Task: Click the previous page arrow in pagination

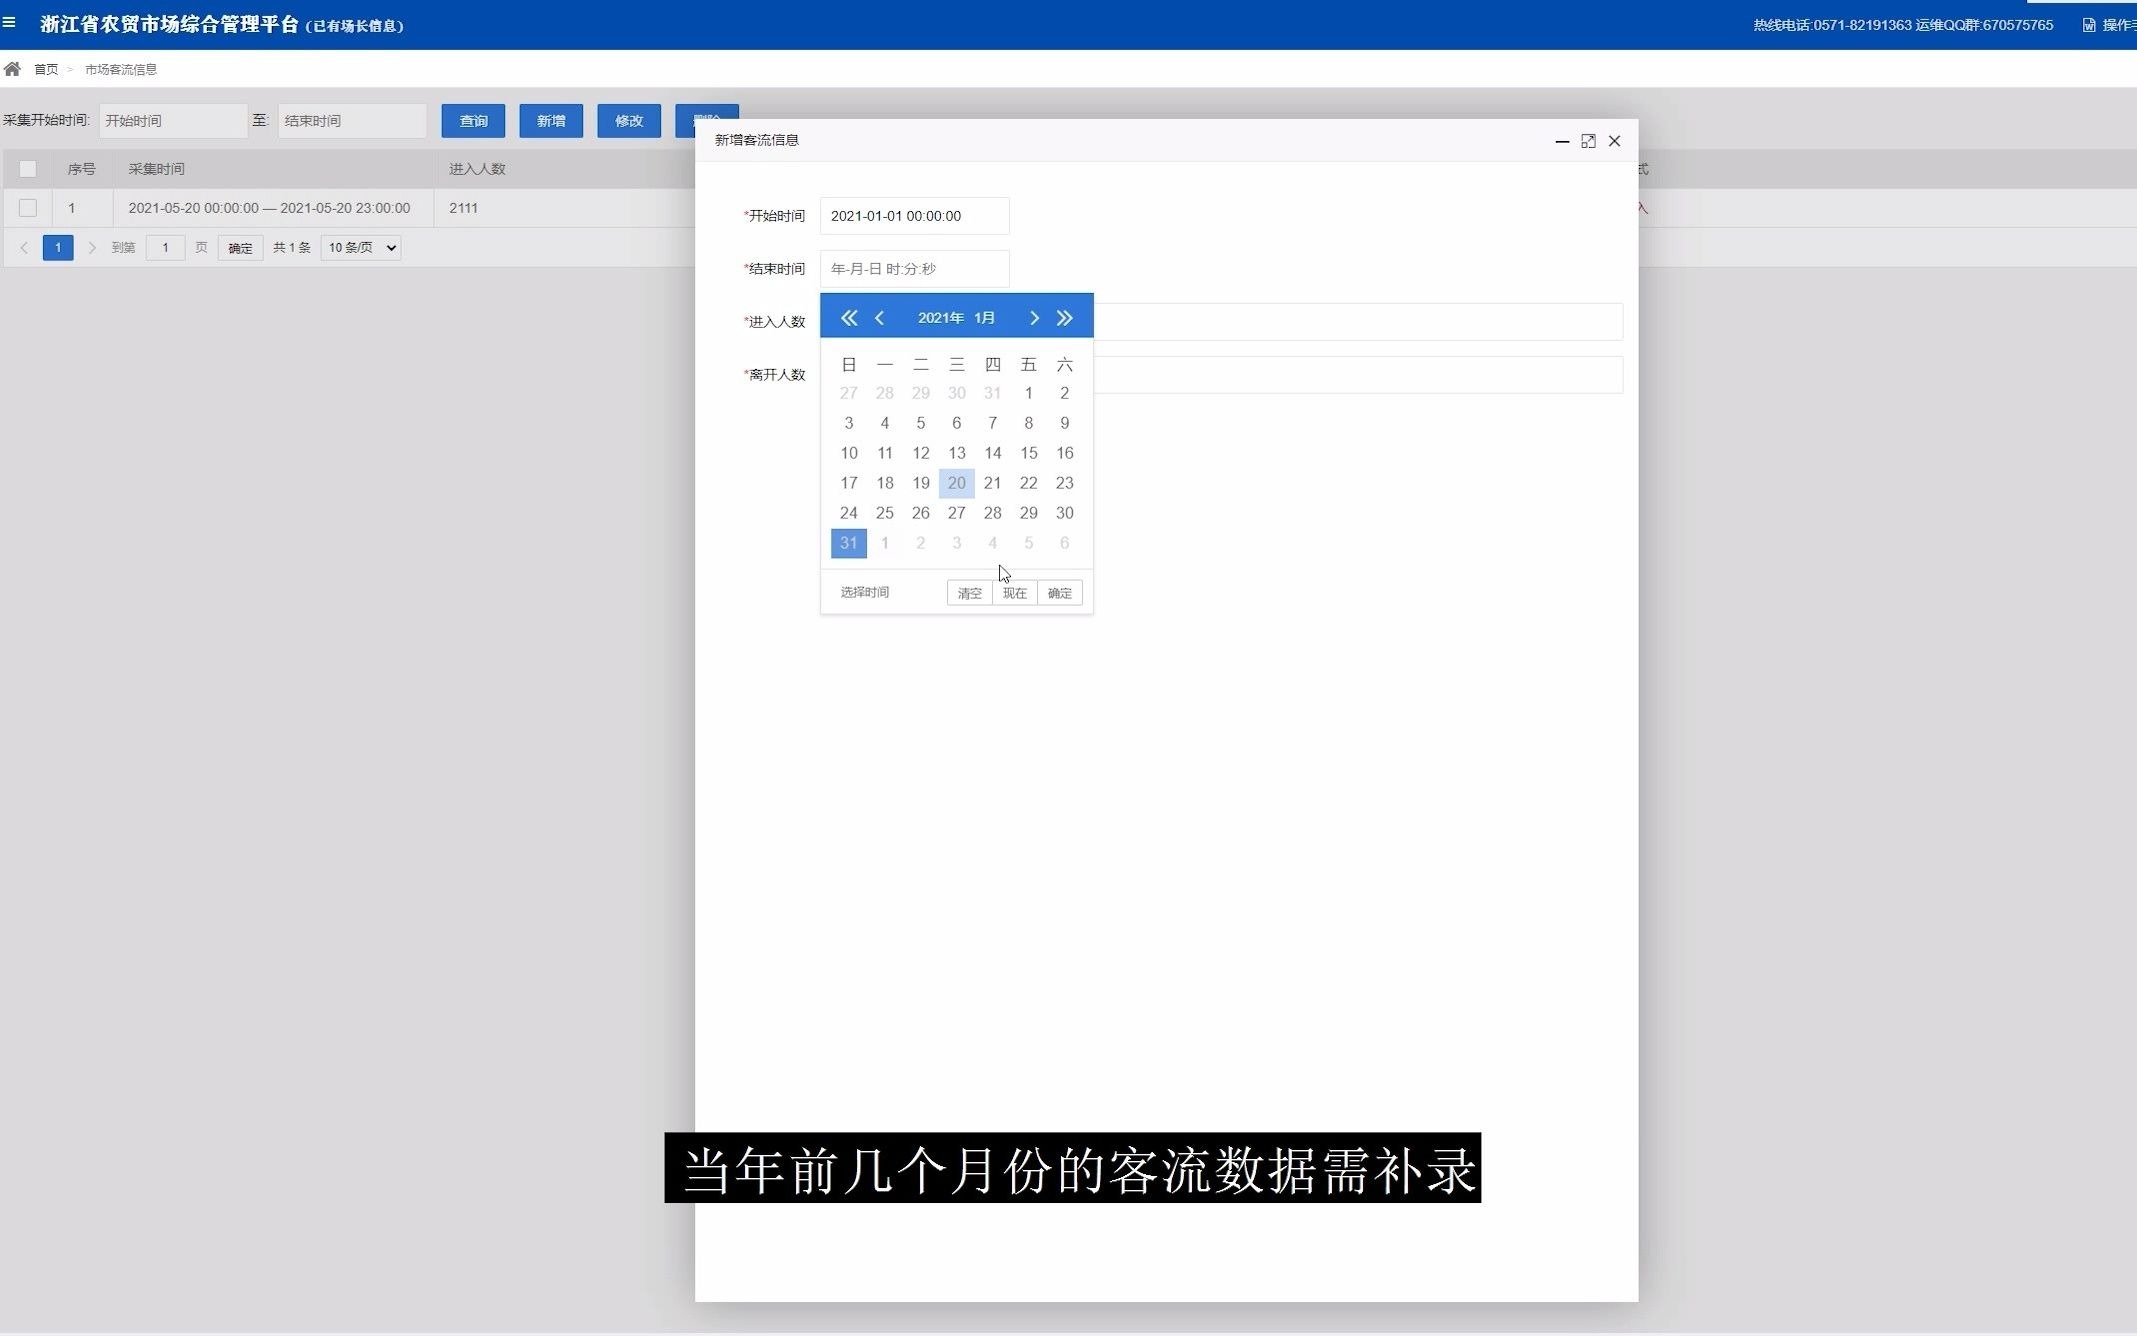Action: click(x=24, y=247)
